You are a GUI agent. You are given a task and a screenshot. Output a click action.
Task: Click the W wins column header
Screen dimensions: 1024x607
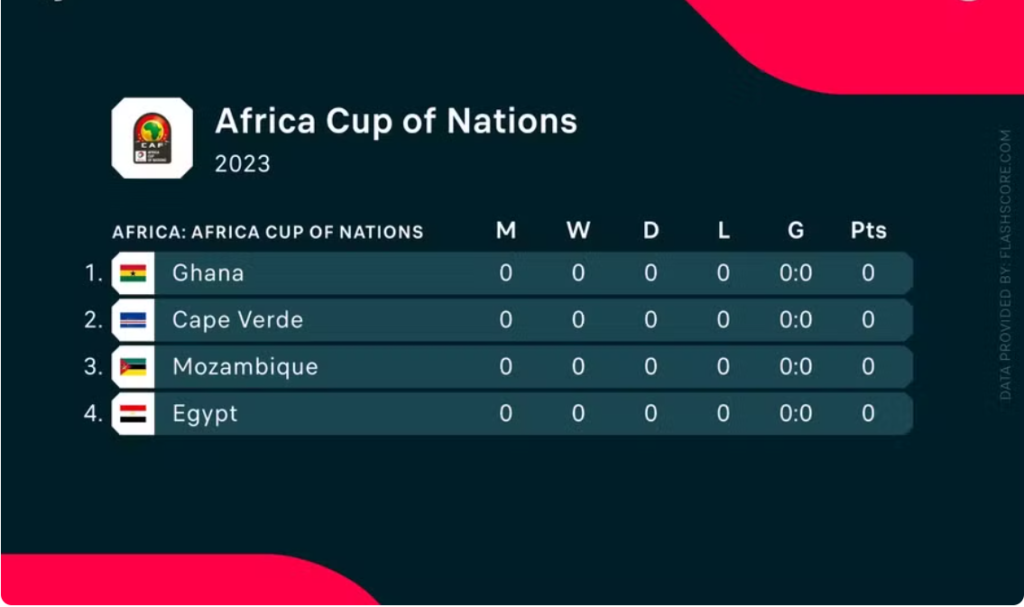578,231
